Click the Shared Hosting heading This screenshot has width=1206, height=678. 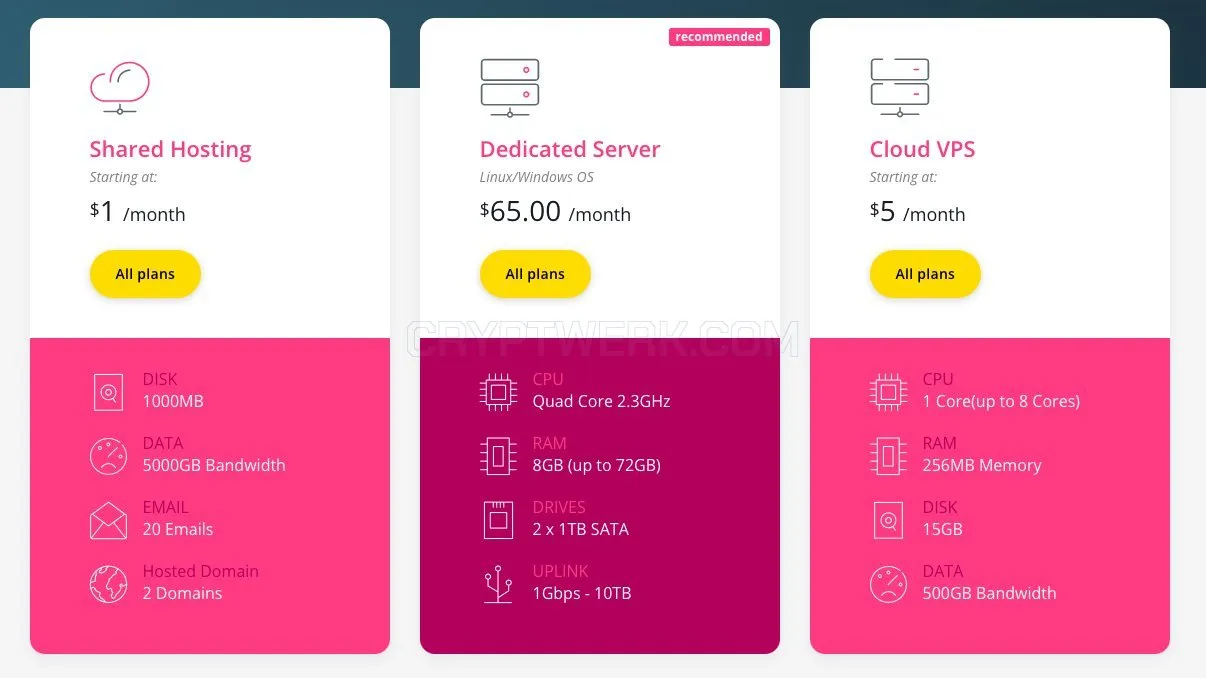(x=170, y=150)
